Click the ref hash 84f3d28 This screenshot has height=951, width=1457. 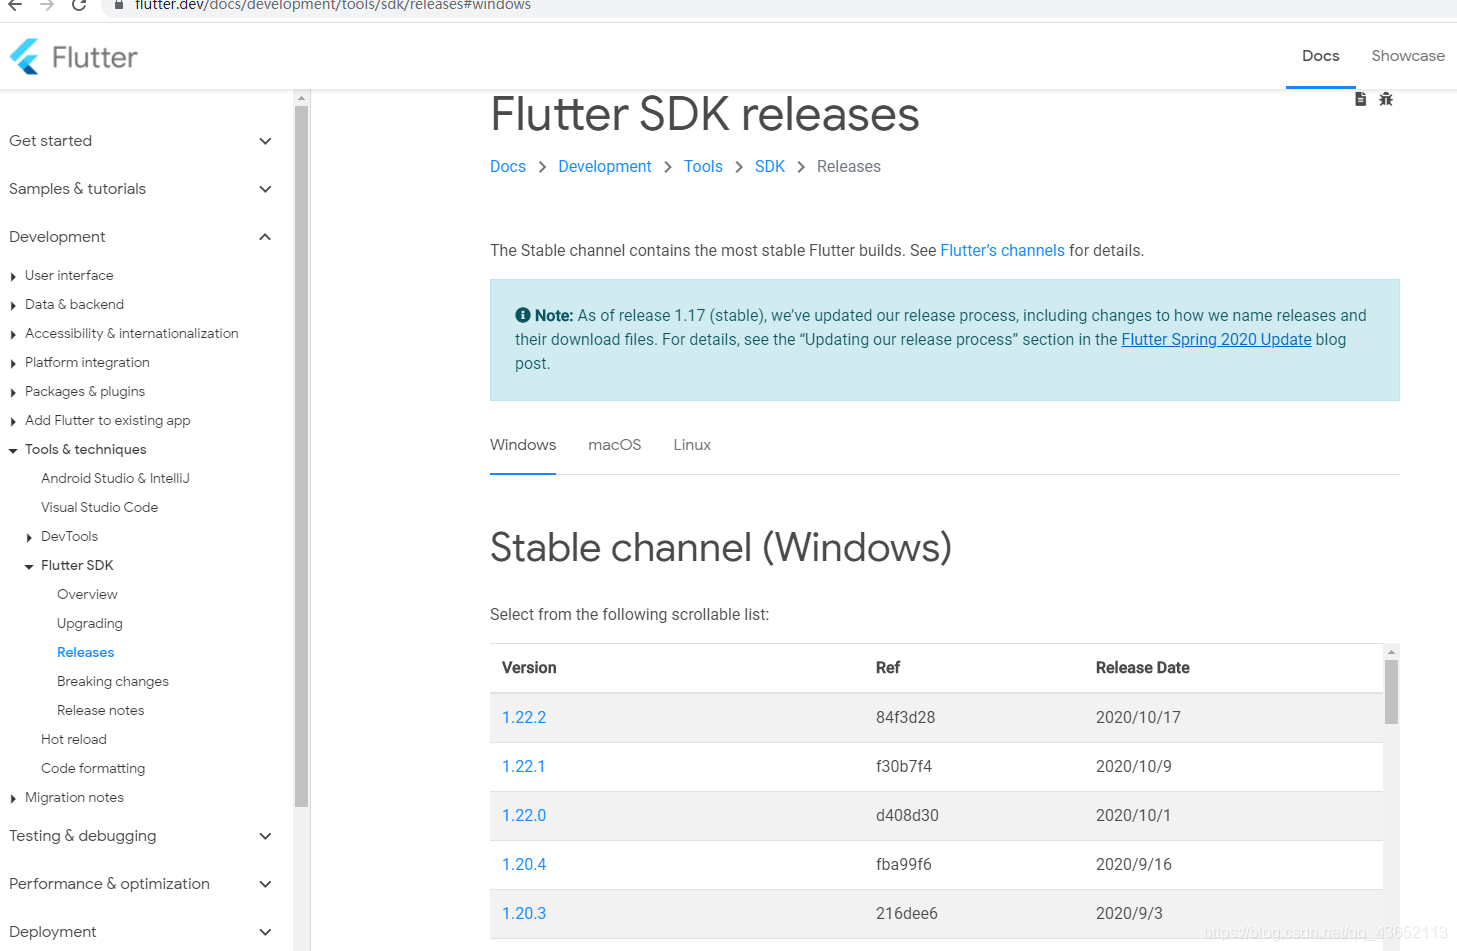[905, 718]
